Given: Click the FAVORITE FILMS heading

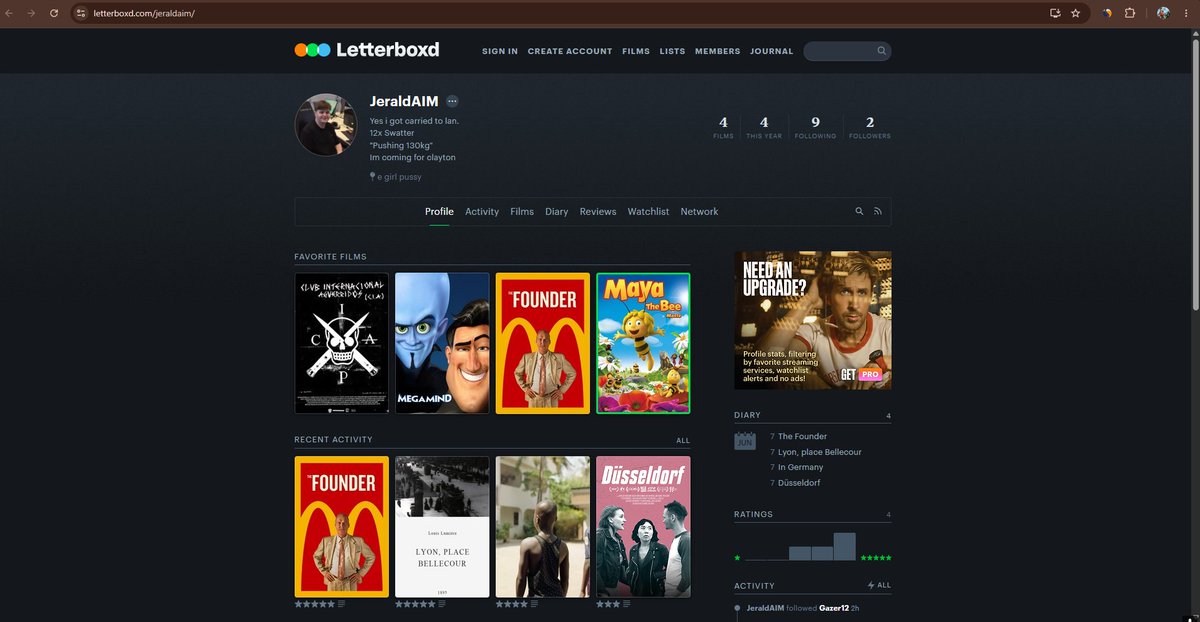Looking at the screenshot, I should click(330, 257).
